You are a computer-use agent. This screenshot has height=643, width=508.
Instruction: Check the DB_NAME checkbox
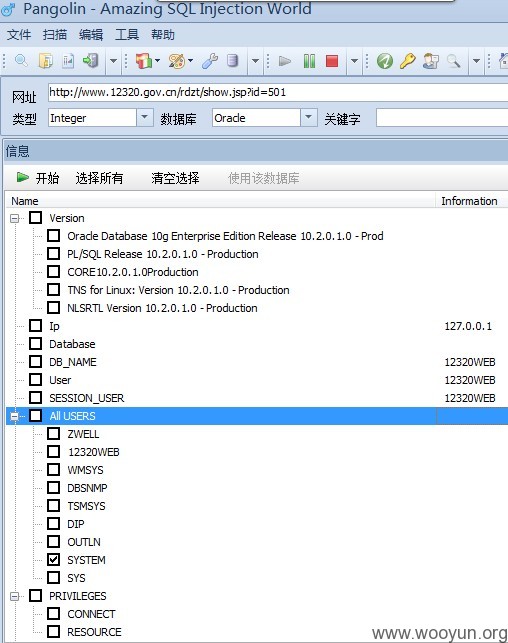pos(36,362)
